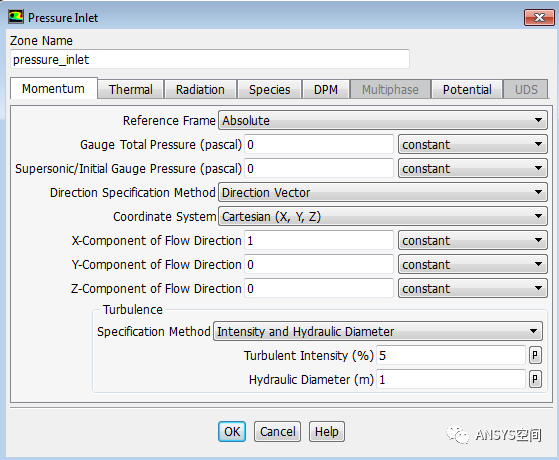The width and height of the screenshot is (559, 460).
Task: Switch to the Radiation tab
Action: point(200,89)
